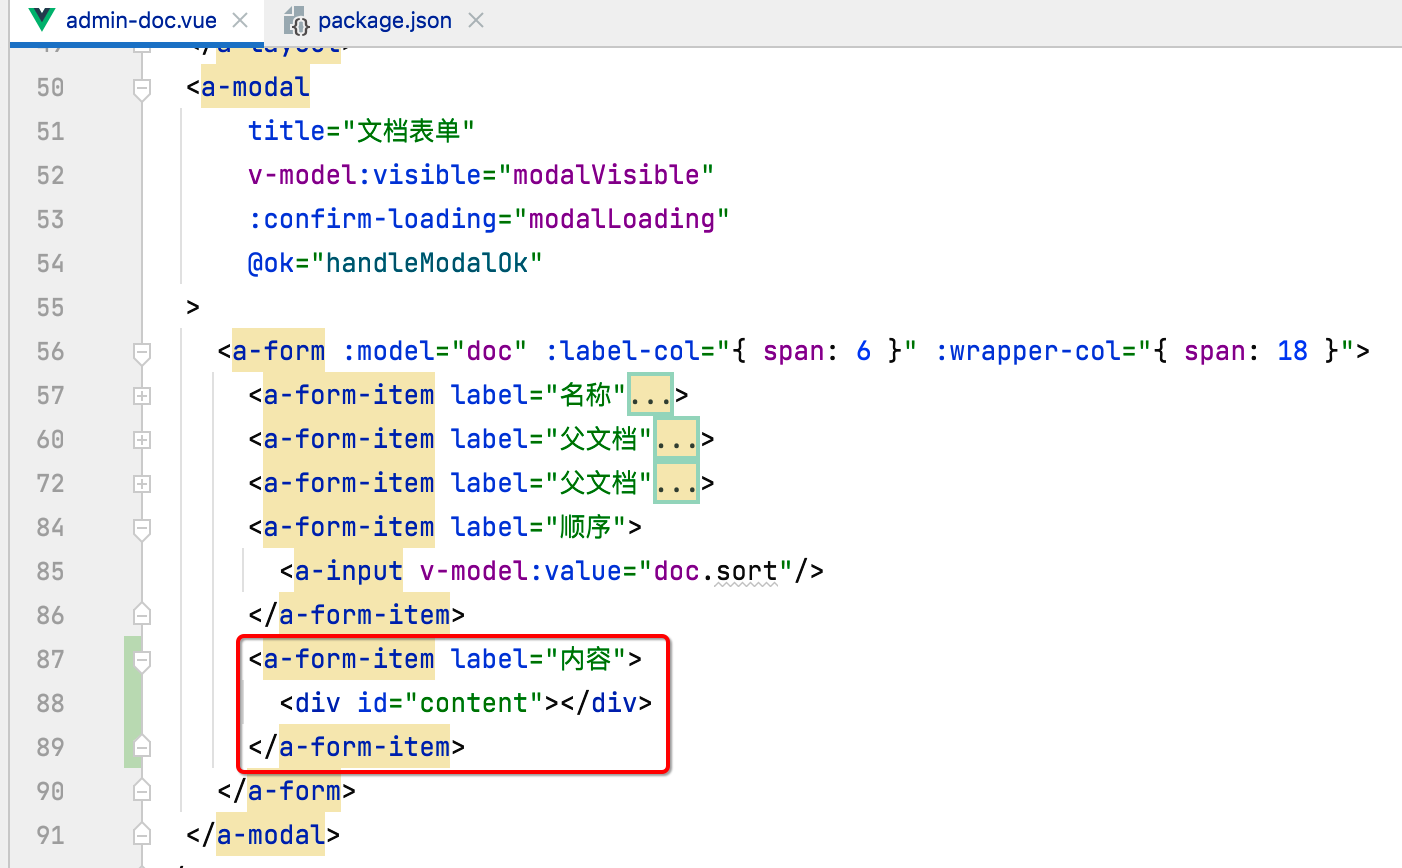Expand the folded region at line 72
This screenshot has width=1402, height=868.
pos(141,483)
